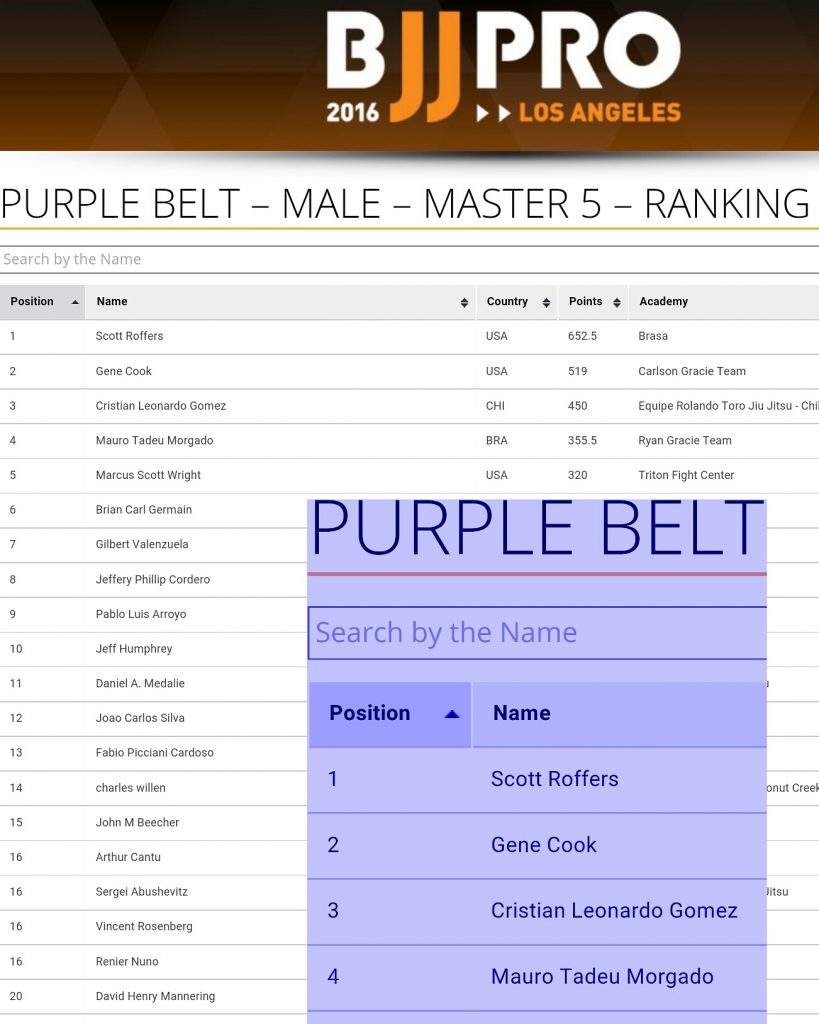819x1024 pixels.
Task: Select Vincent Rosenberg row
Action: coord(153,927)
